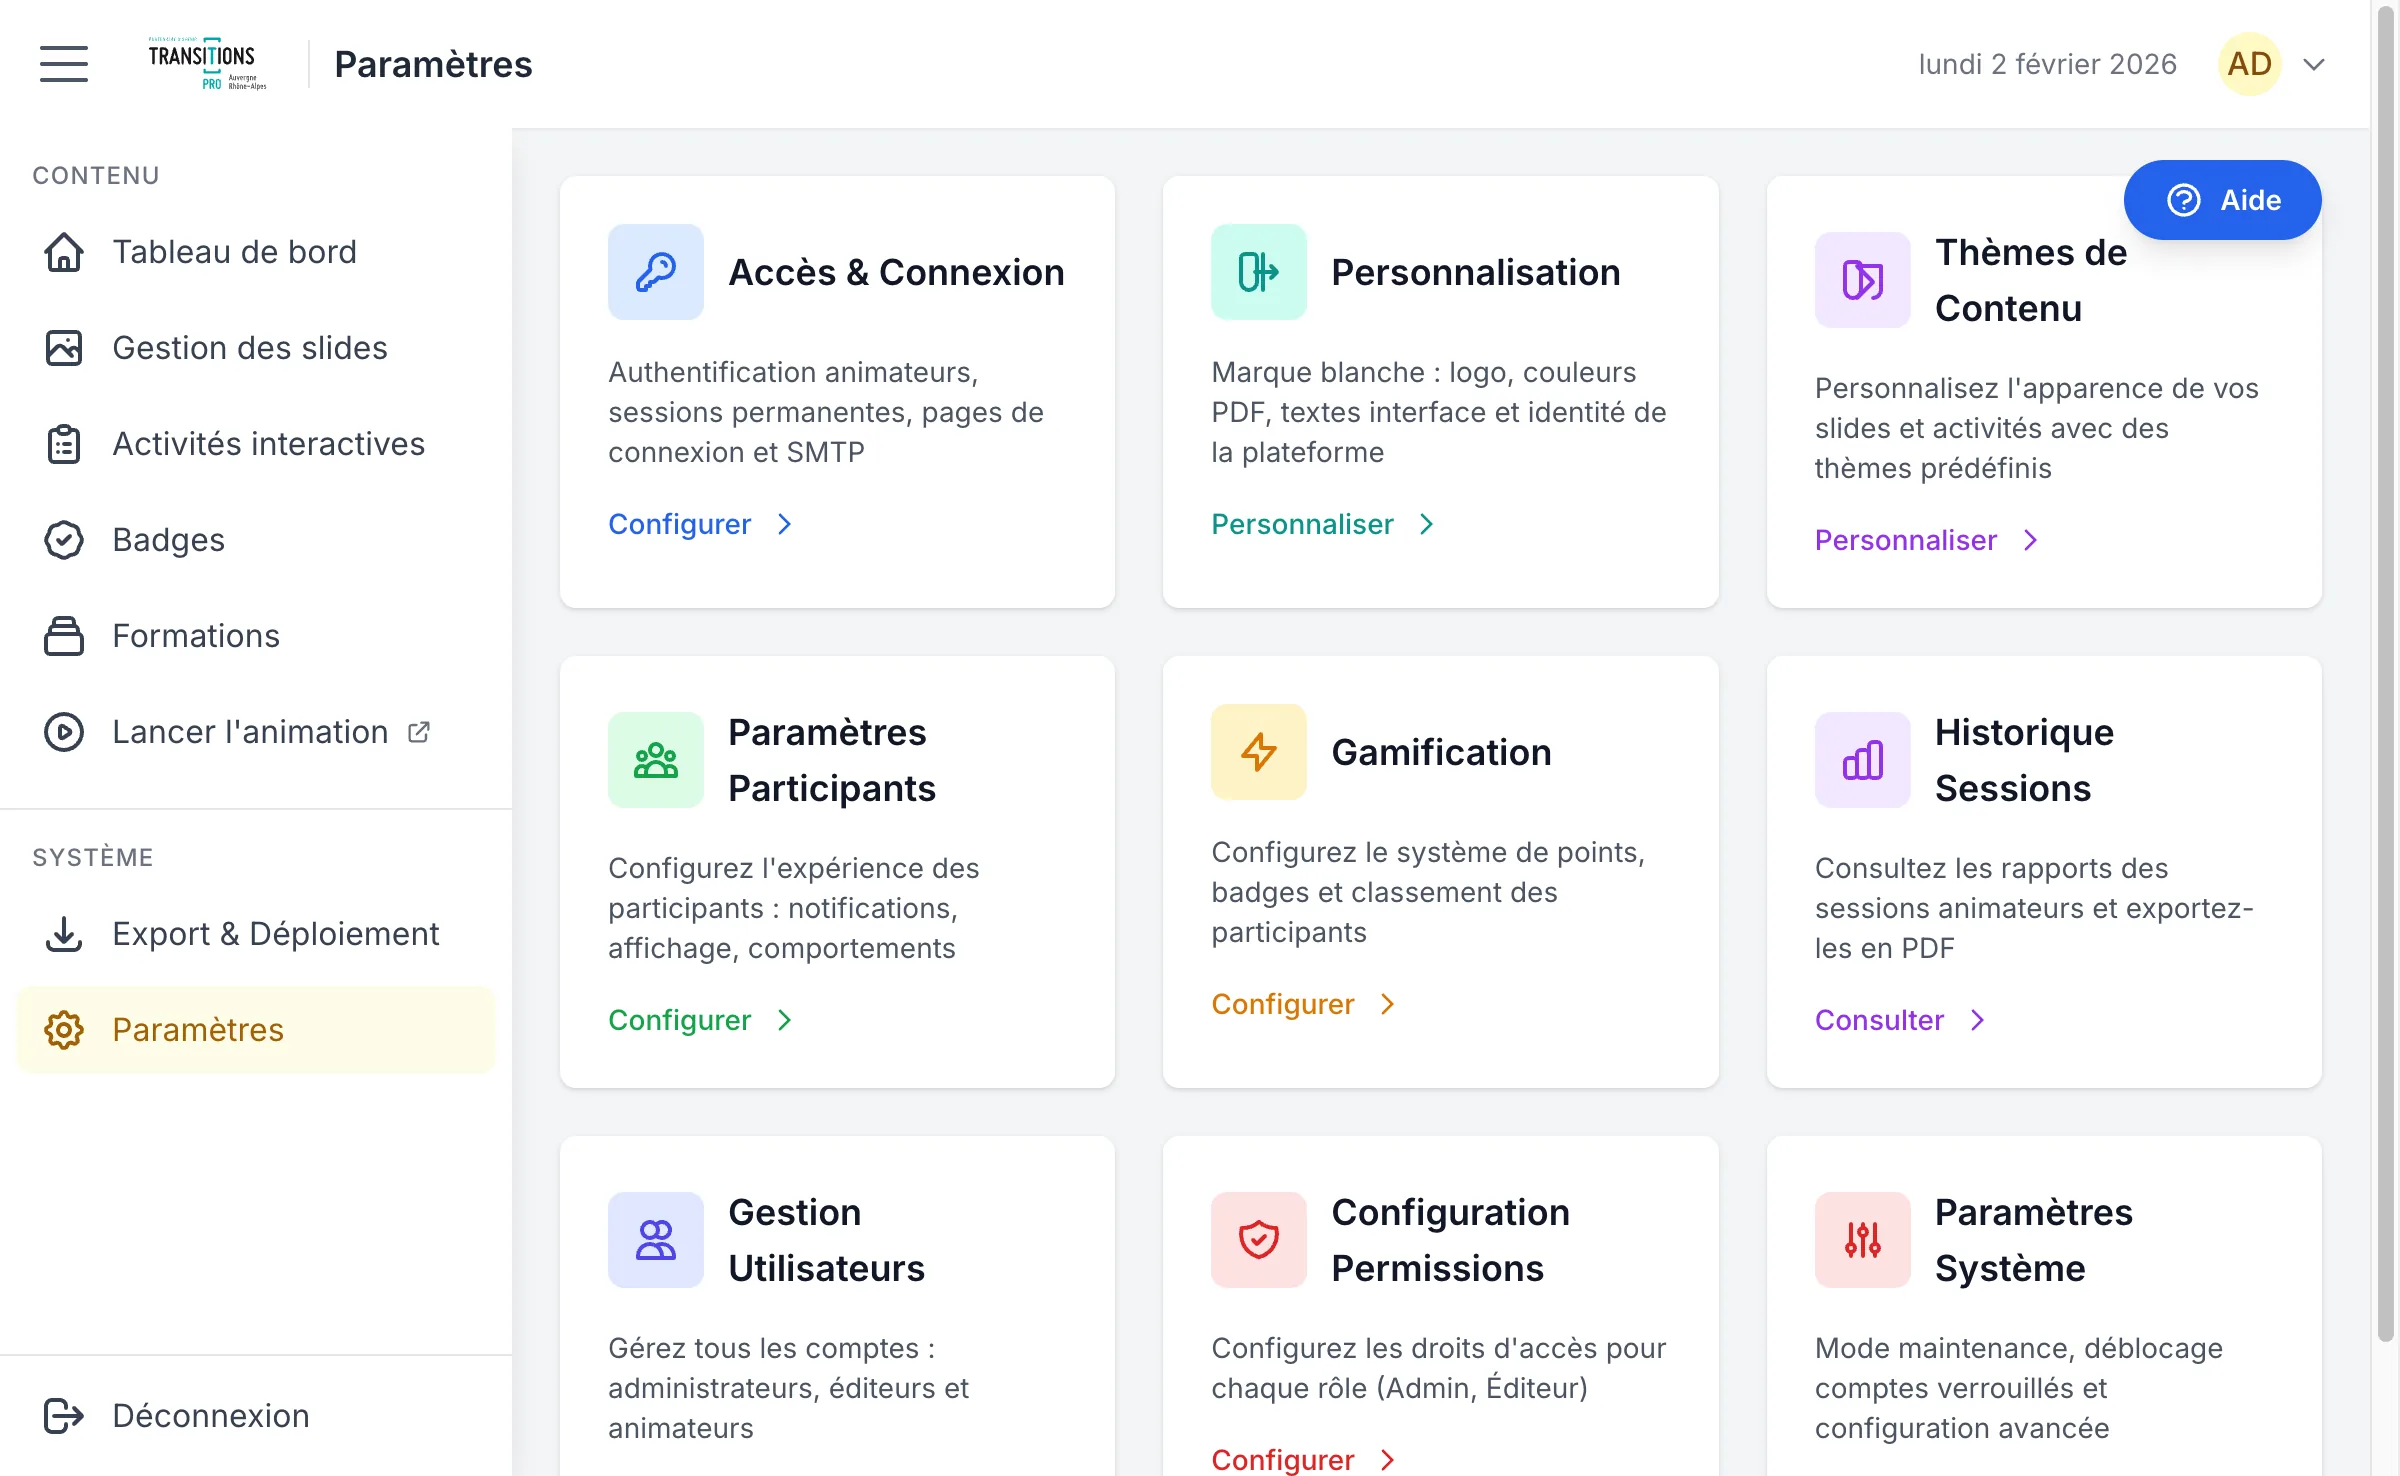
Task: Click the Paramètres page heading
Action: coord(433,64)
